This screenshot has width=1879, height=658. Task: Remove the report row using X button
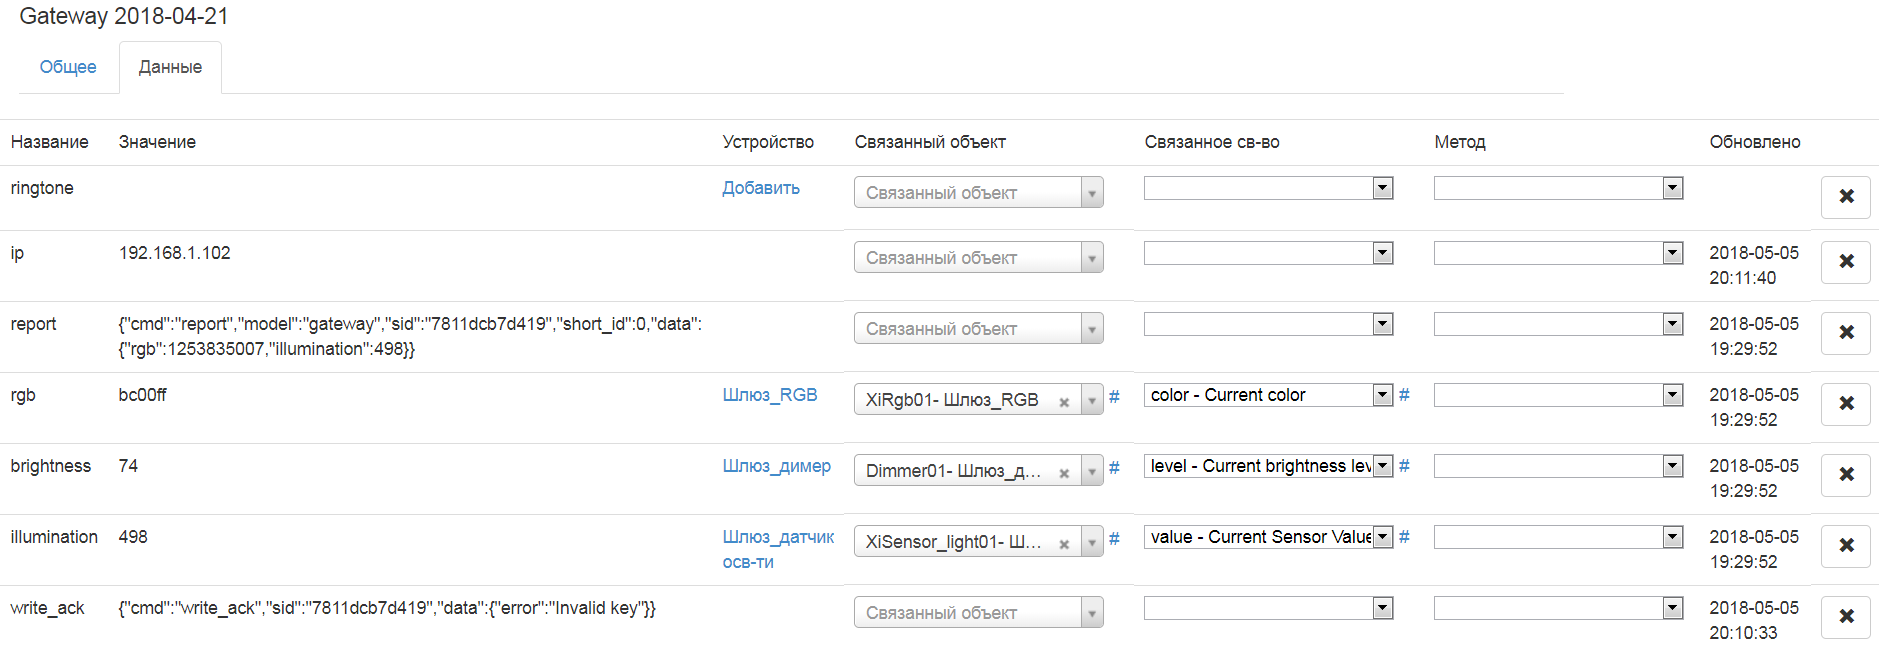[1845, 333]
